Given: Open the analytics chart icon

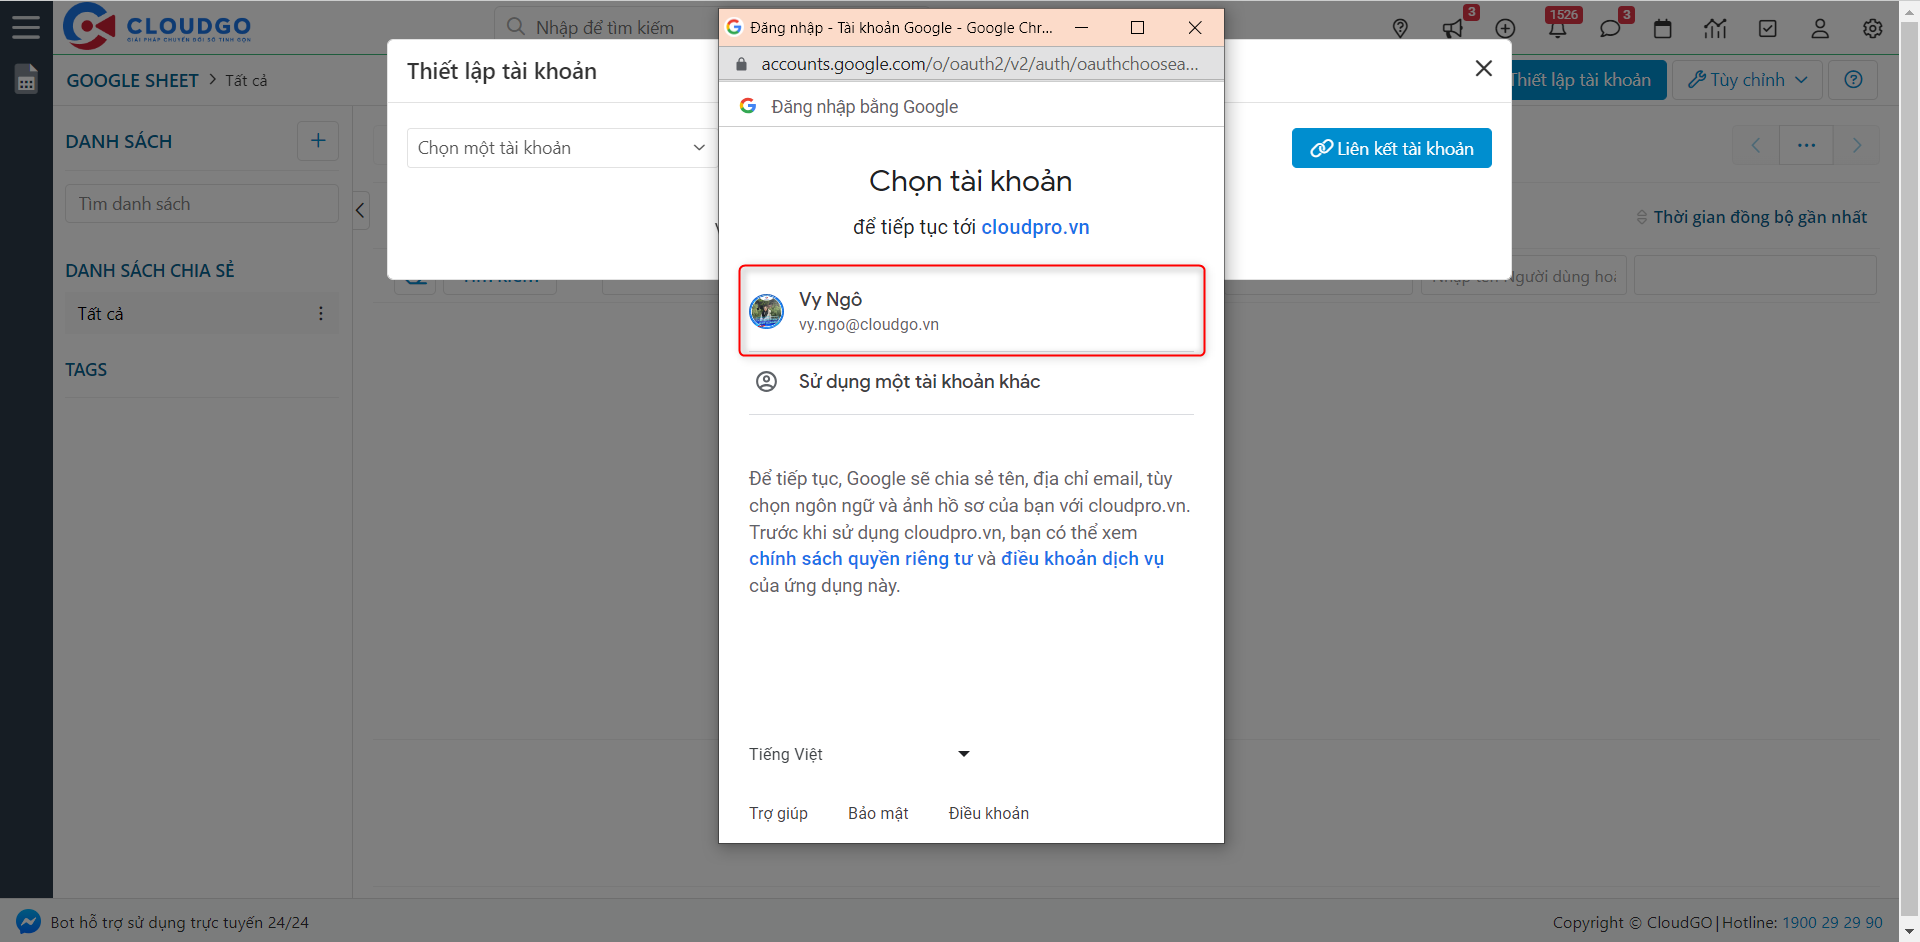Looking at the screenshot, I should [1715, 28].
